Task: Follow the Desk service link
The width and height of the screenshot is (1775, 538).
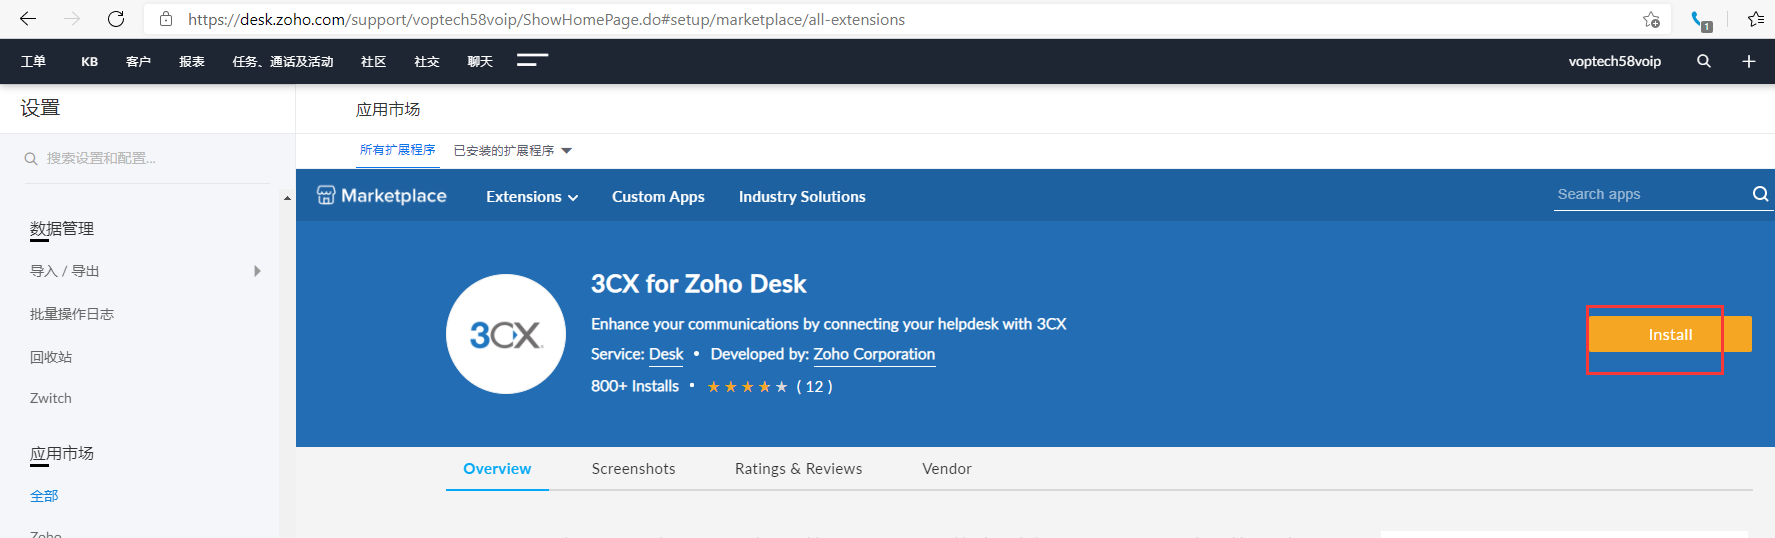Action: click(x=666, y=354)
